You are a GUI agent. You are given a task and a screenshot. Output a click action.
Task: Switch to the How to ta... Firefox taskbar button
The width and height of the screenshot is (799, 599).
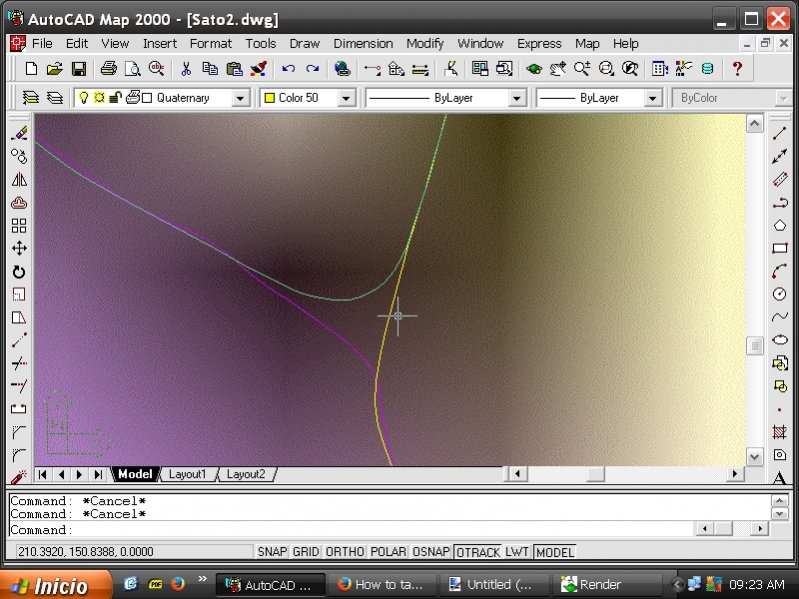381,584
